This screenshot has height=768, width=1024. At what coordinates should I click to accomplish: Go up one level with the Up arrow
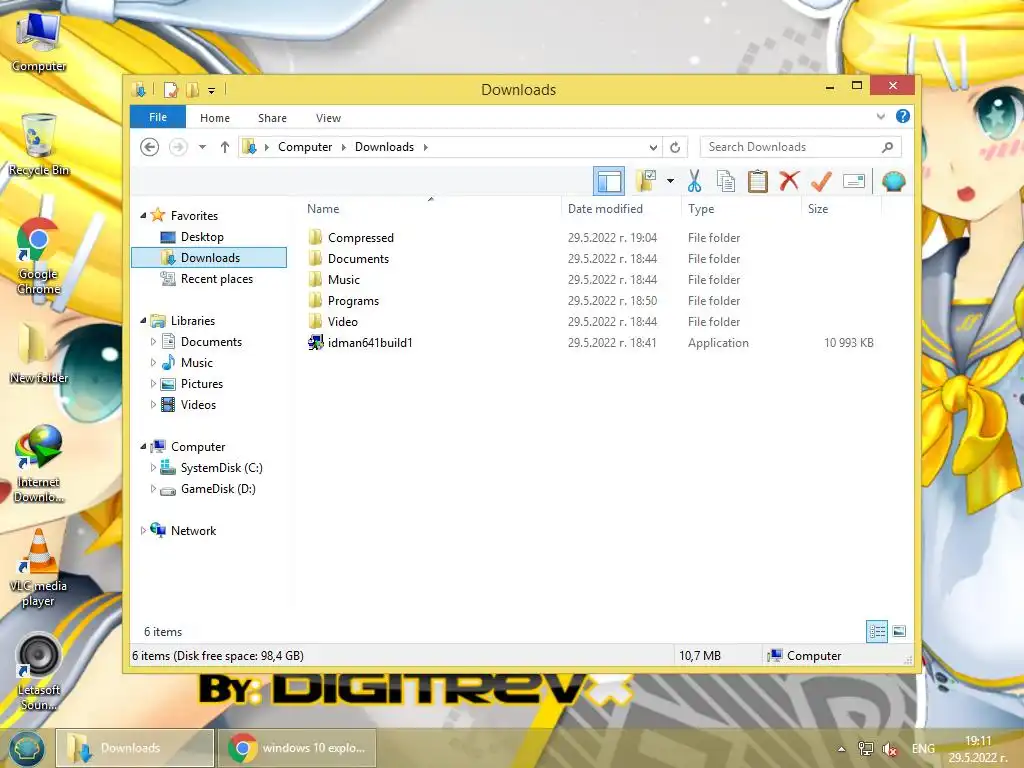[x=225, y=147]
